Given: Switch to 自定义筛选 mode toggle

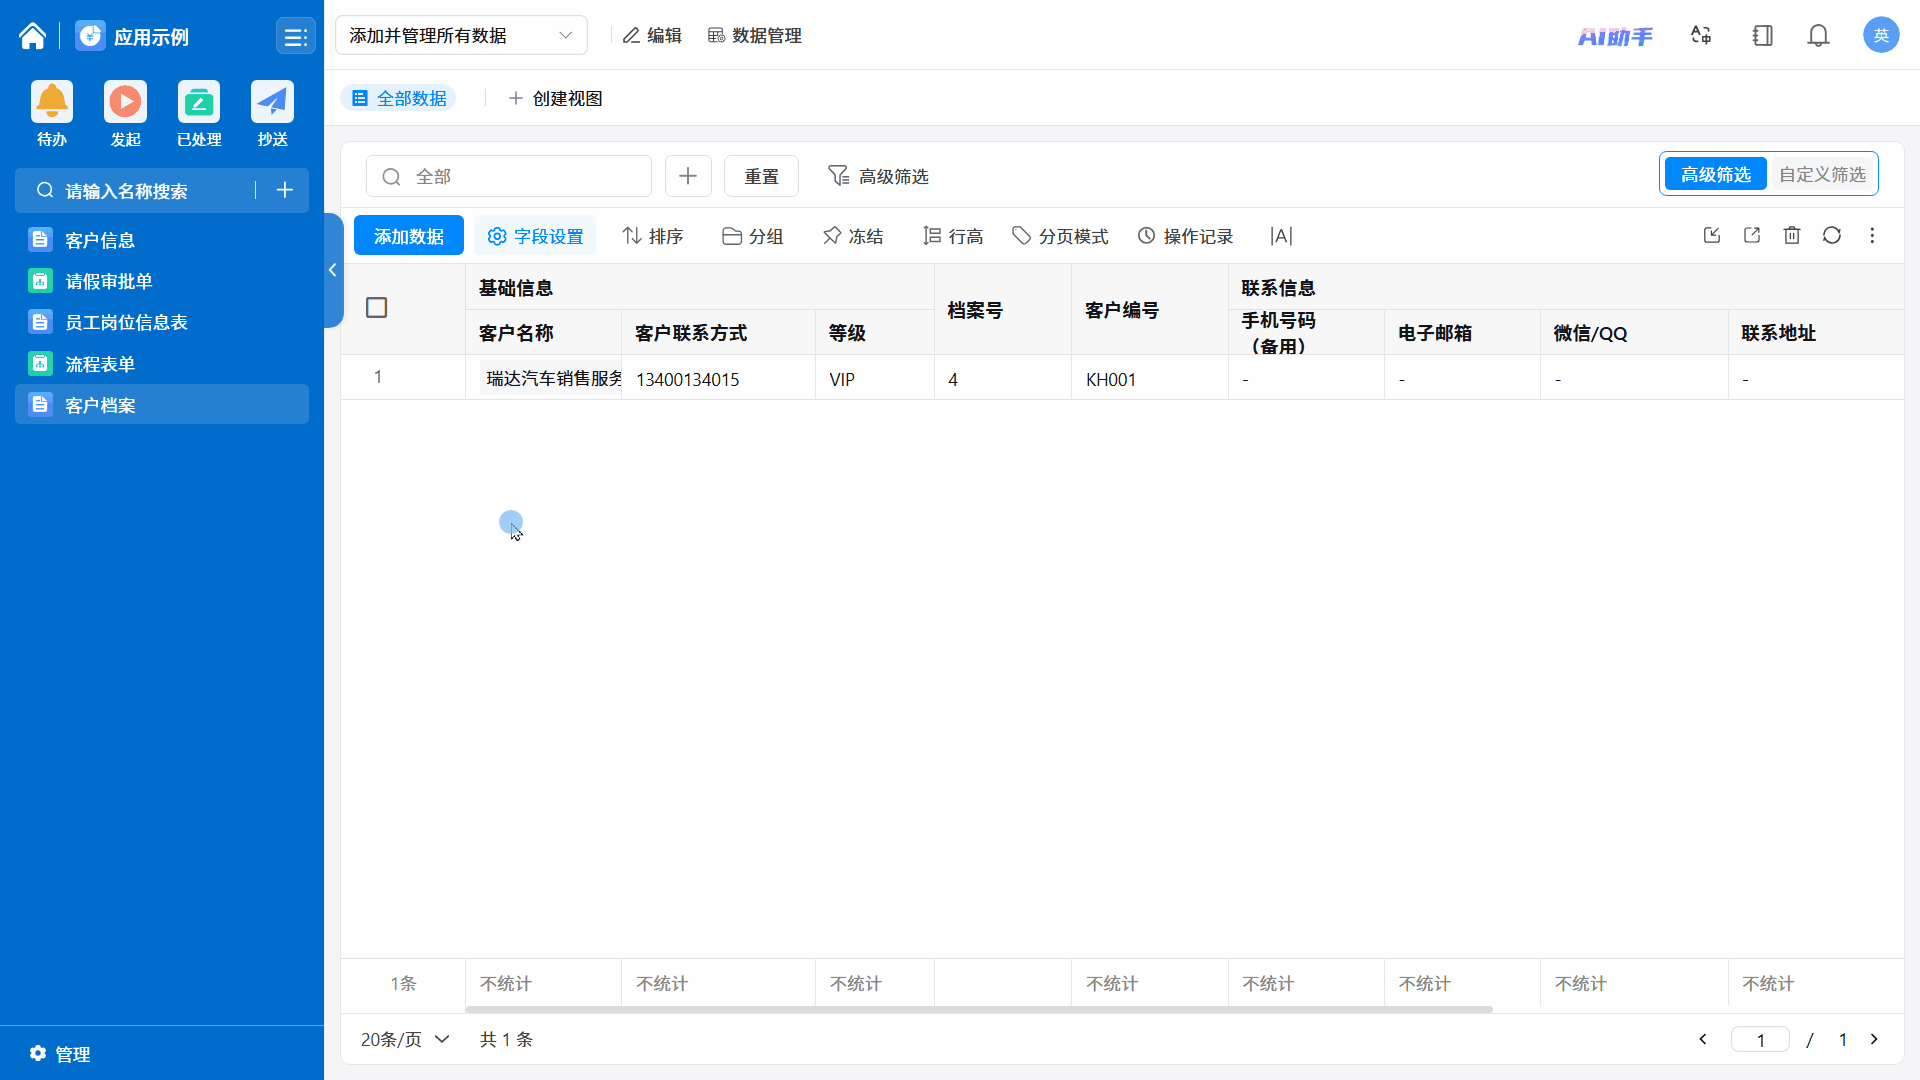Looking at the screenshot, I should (x=1822, y=175).
